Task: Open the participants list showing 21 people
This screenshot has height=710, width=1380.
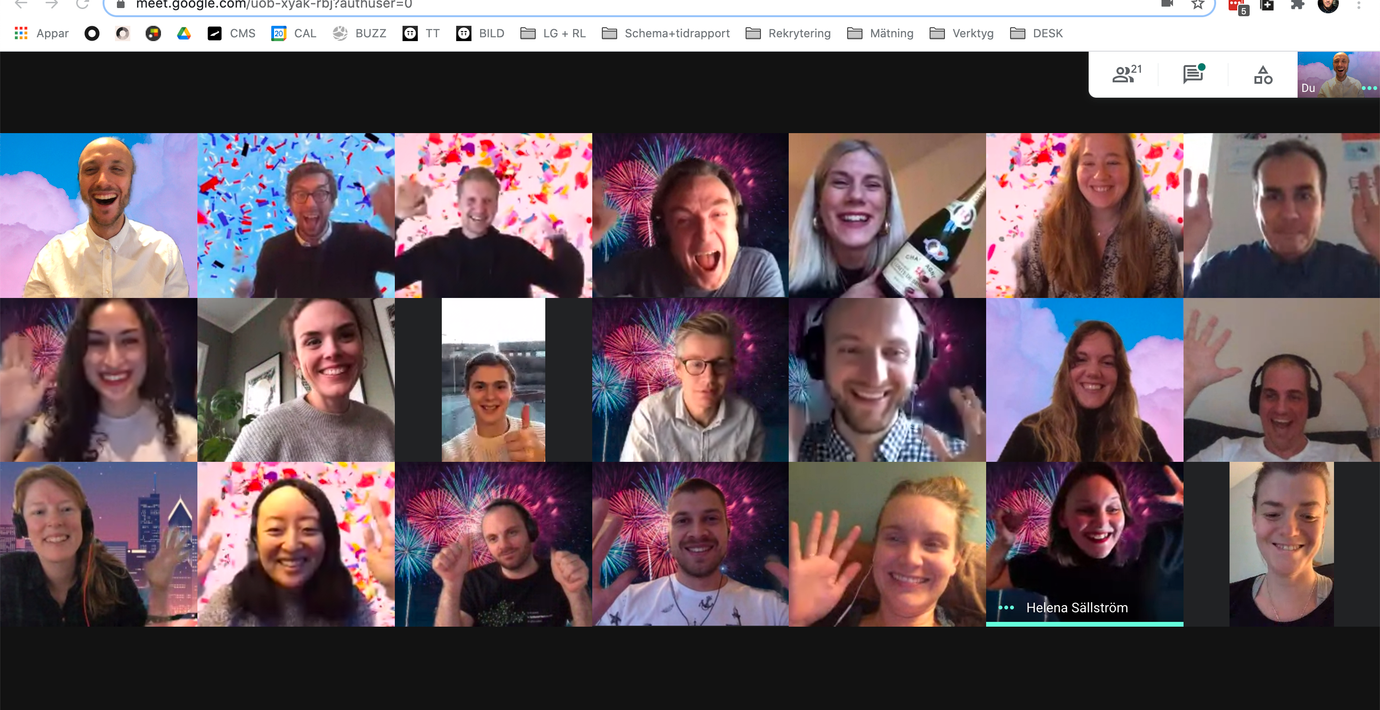Action: coord(1126,75)
